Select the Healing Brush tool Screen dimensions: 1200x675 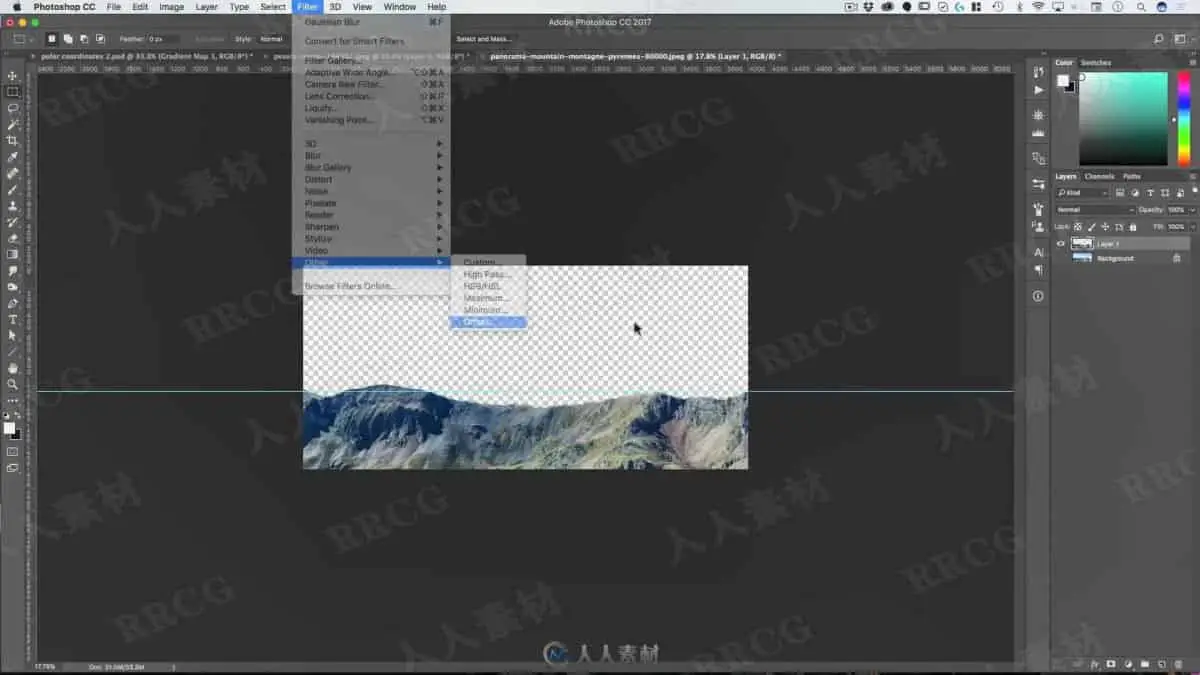pyautogui.click(x=12, y=173)
